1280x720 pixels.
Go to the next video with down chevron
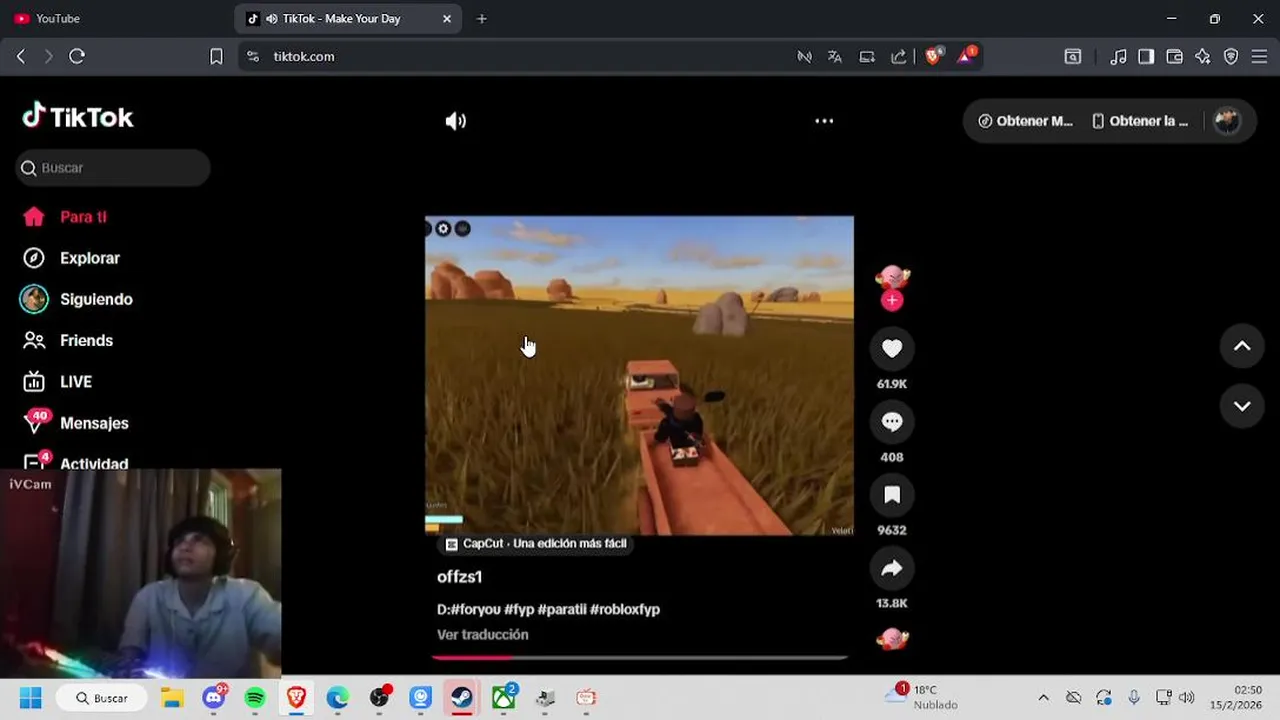click(x=1242, y=406)
